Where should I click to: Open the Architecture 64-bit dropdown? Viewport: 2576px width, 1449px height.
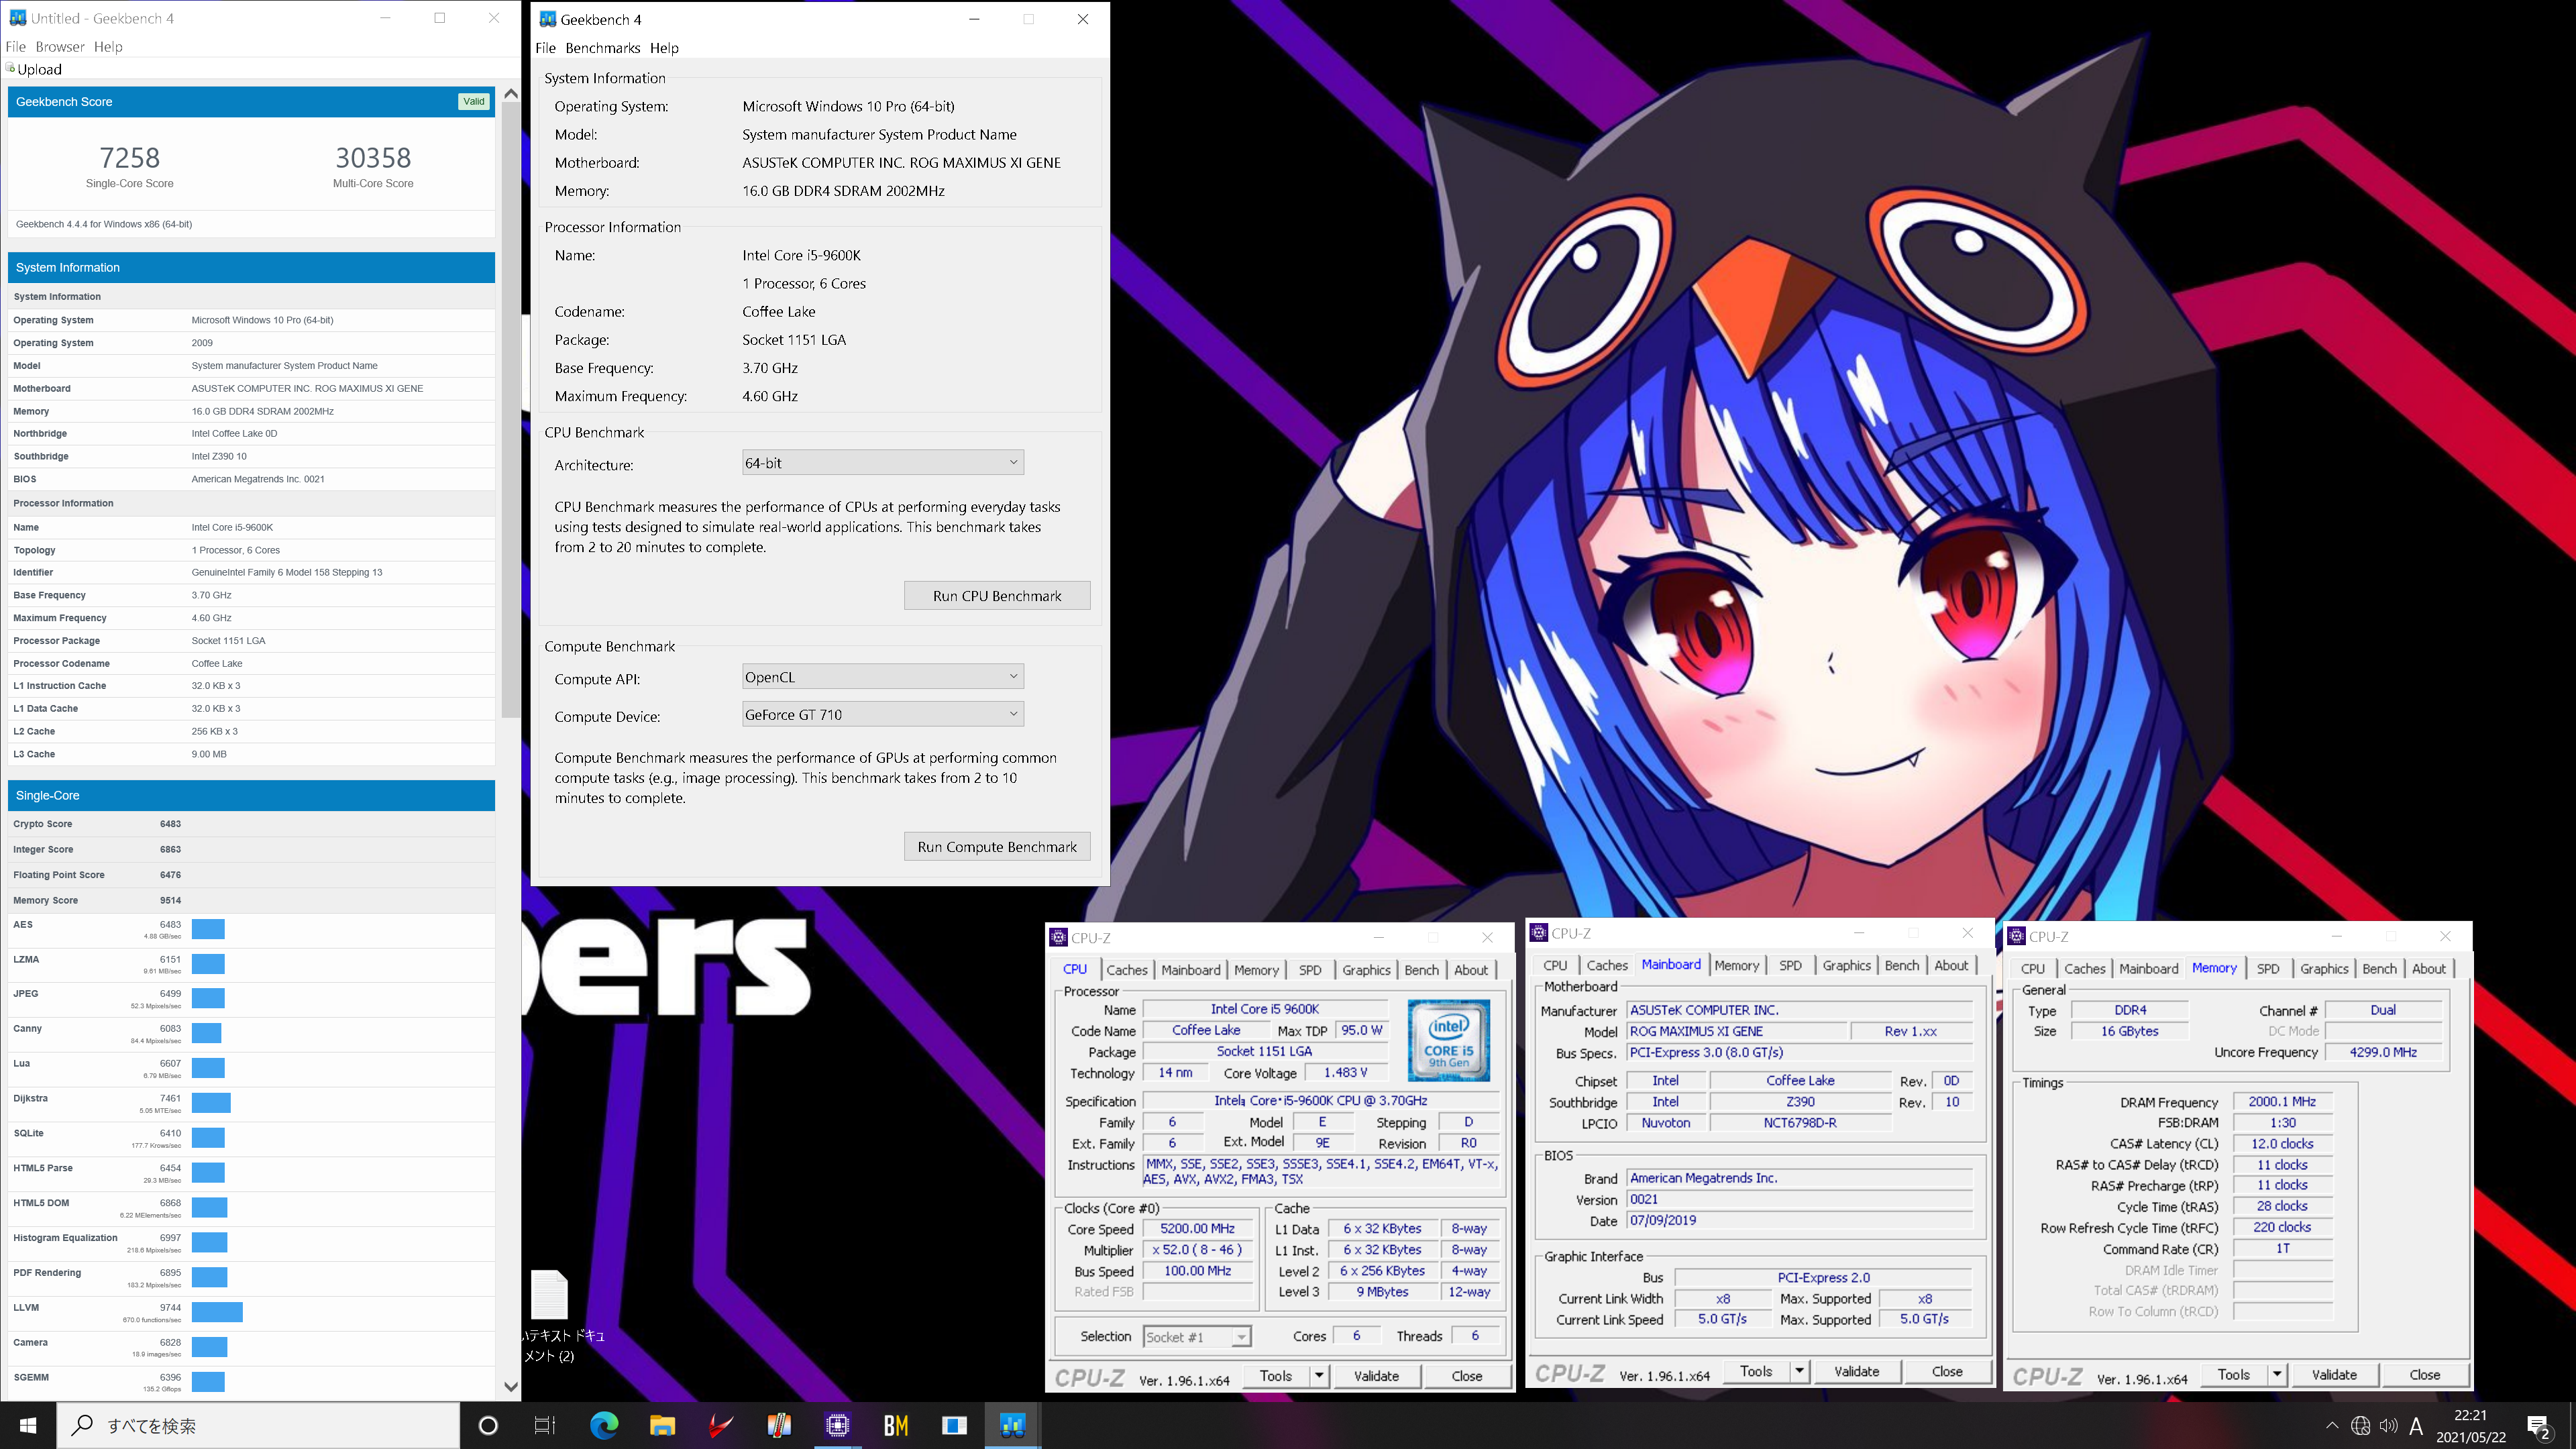pos(883,463)
